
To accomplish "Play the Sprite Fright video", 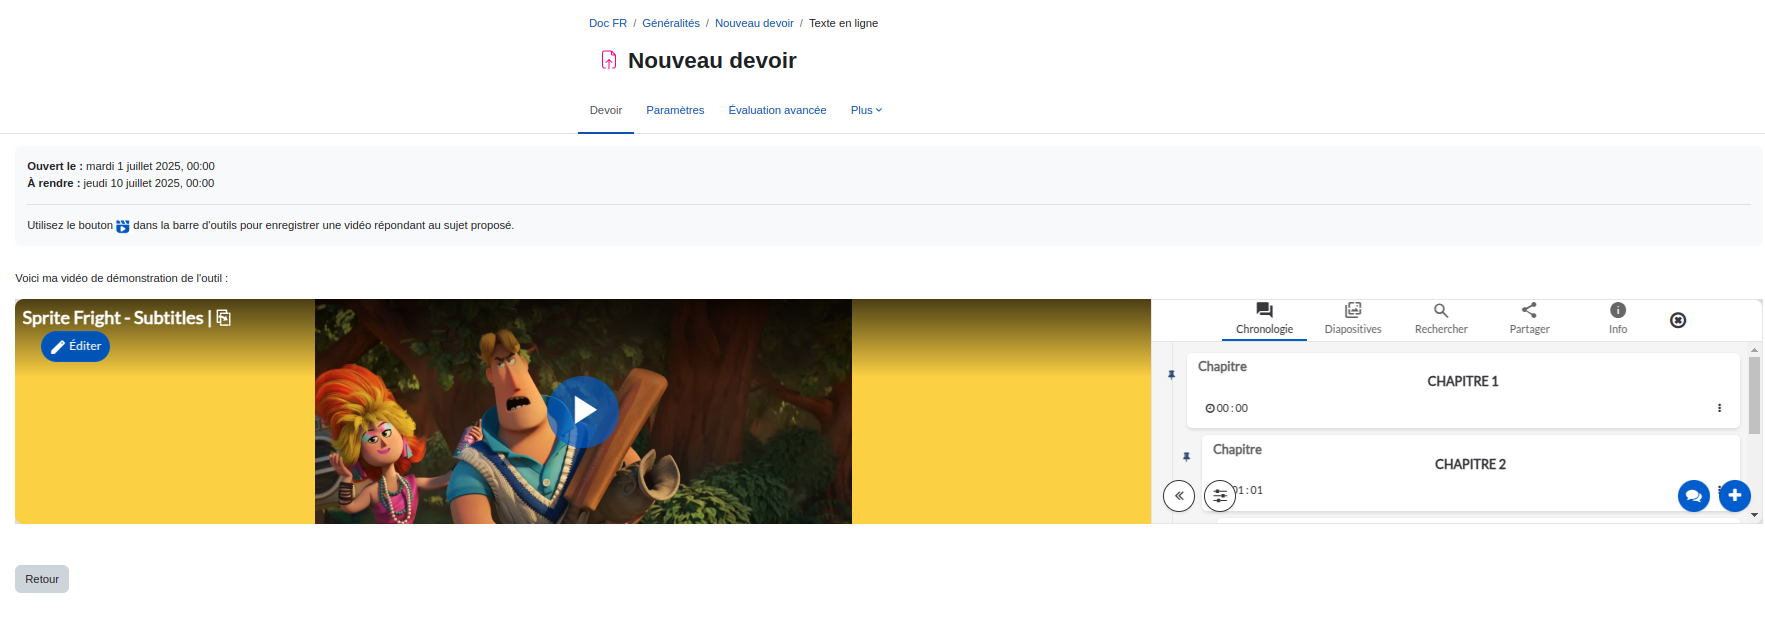I will tap(583, 411).
